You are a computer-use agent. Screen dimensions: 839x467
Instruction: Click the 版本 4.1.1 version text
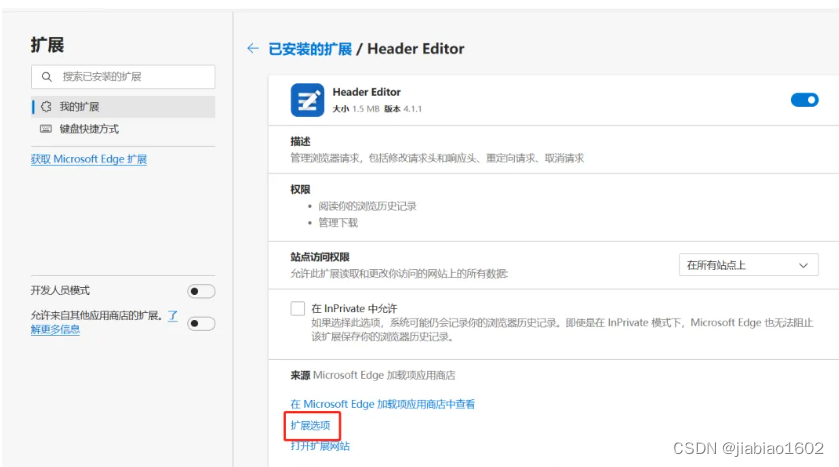click(403, 109)
